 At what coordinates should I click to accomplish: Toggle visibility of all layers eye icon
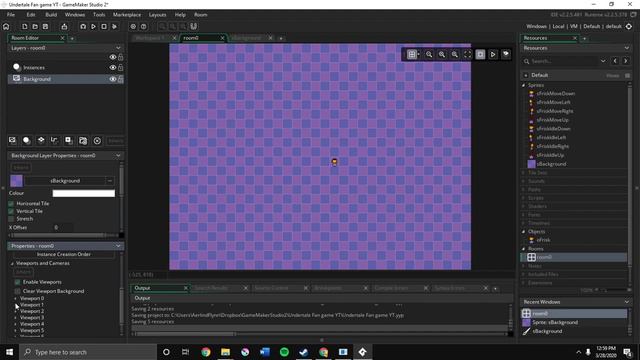[x=113, y=57]
